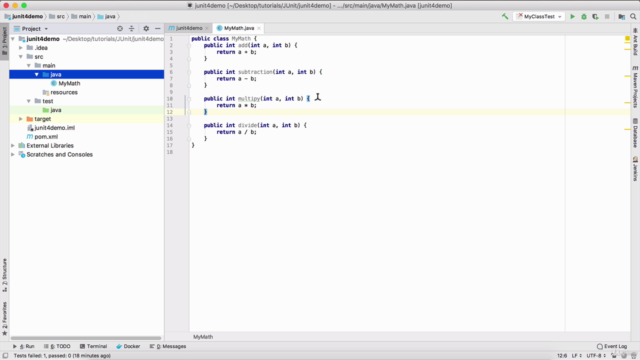The height and width of the screenshot is (360, 640).
Task: Click the grey Stop square button
Action: pos(607,17)
